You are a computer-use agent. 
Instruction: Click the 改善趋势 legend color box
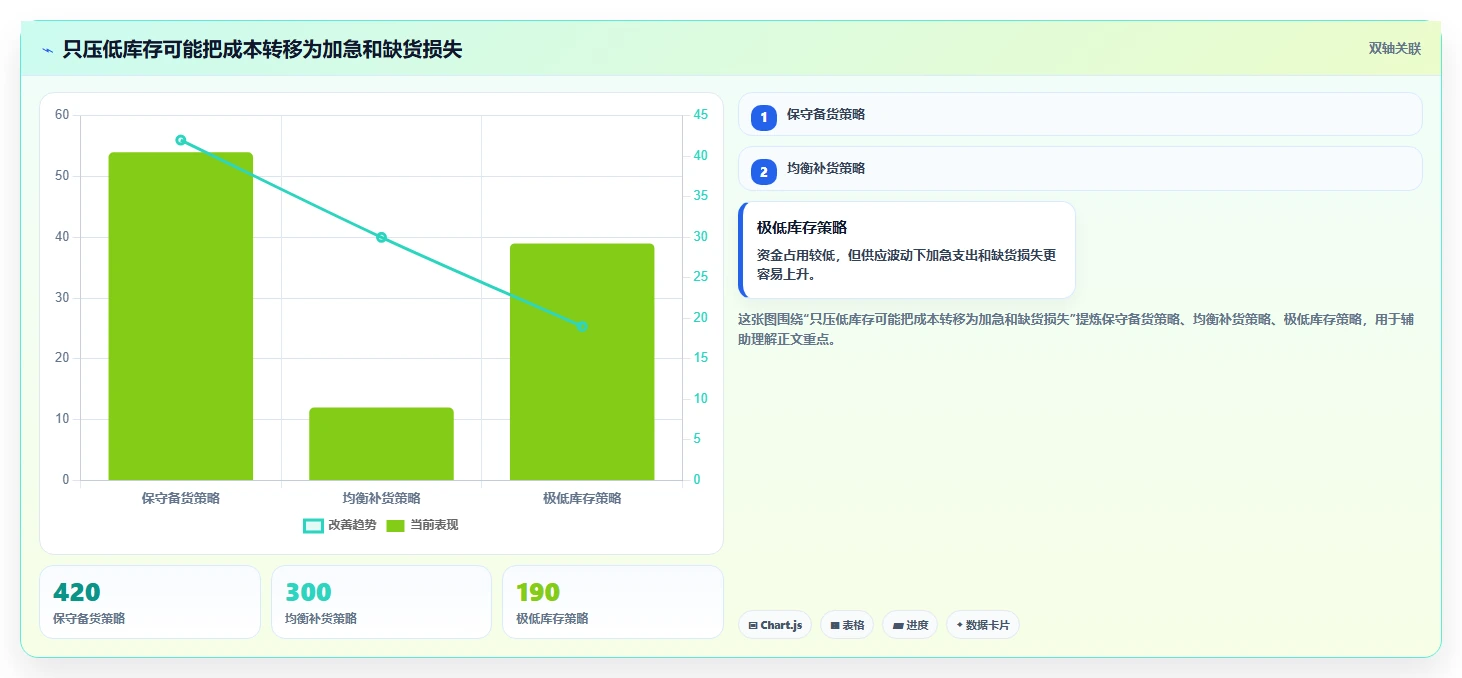[313, 526]
